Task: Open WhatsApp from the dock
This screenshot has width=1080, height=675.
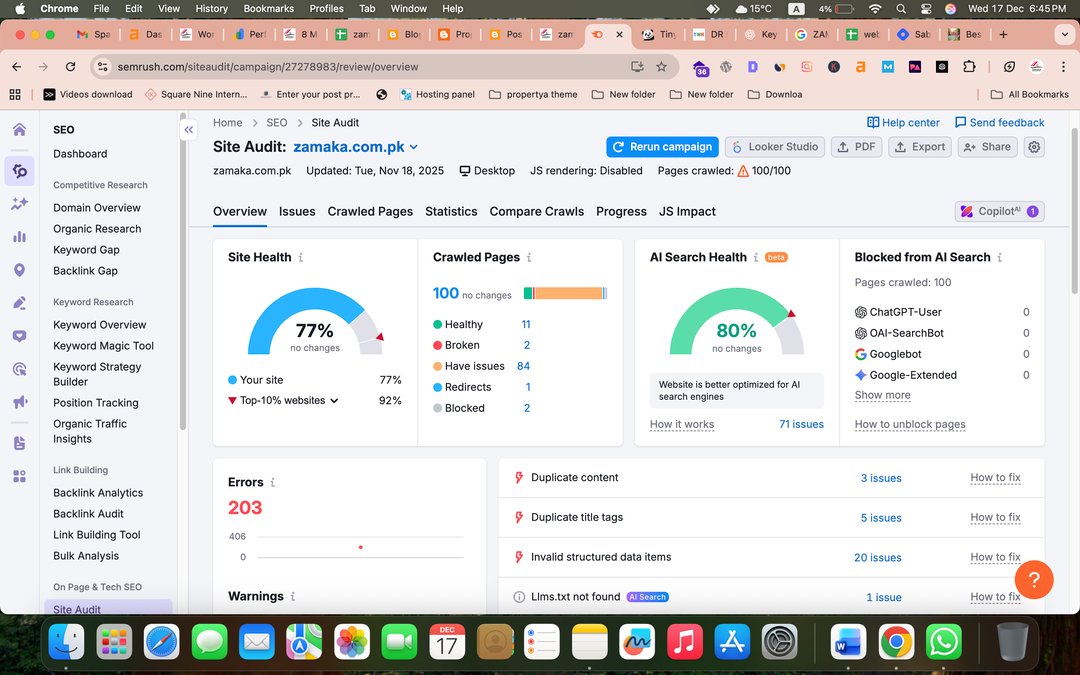Action: pyautogui.click(x=943, y=642)
